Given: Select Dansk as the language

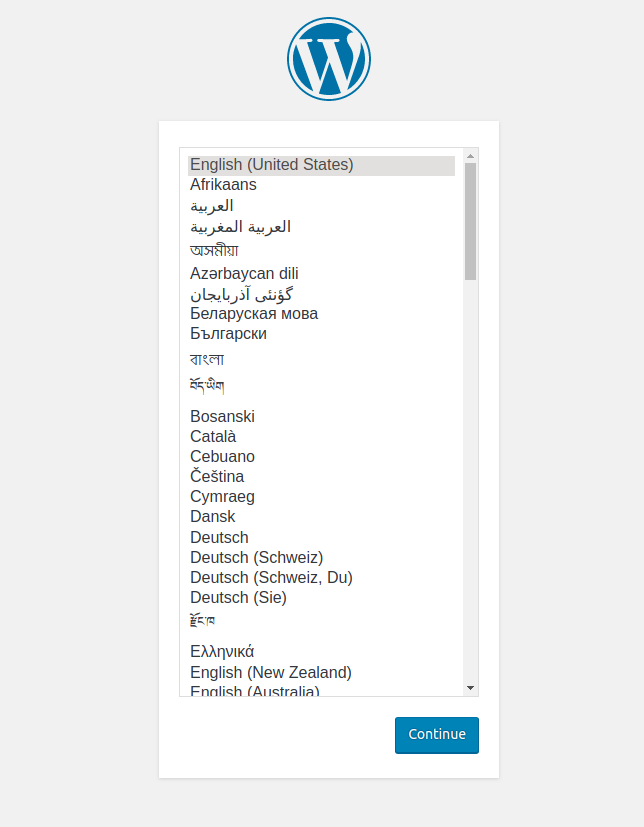Looking at the screenshot, I should [212, 516].
